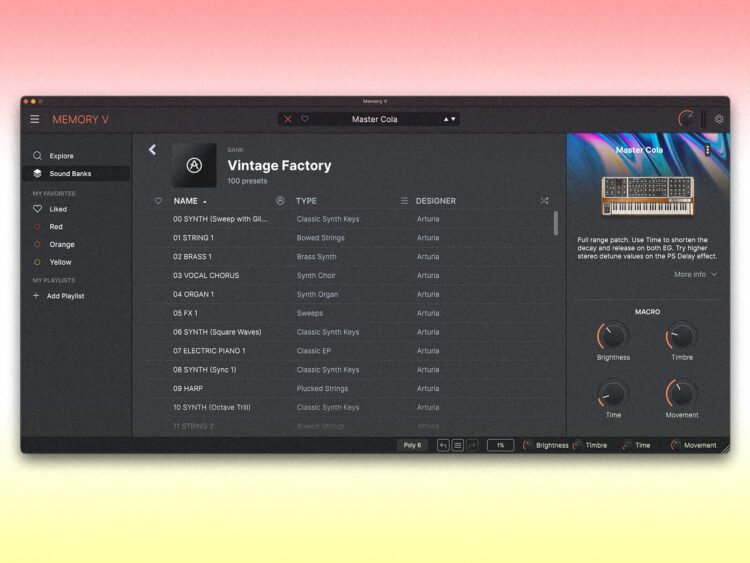Select preset 05 FX 1
Image resolution: width=750 pixels, height=563 pixels.
point(349,313)
